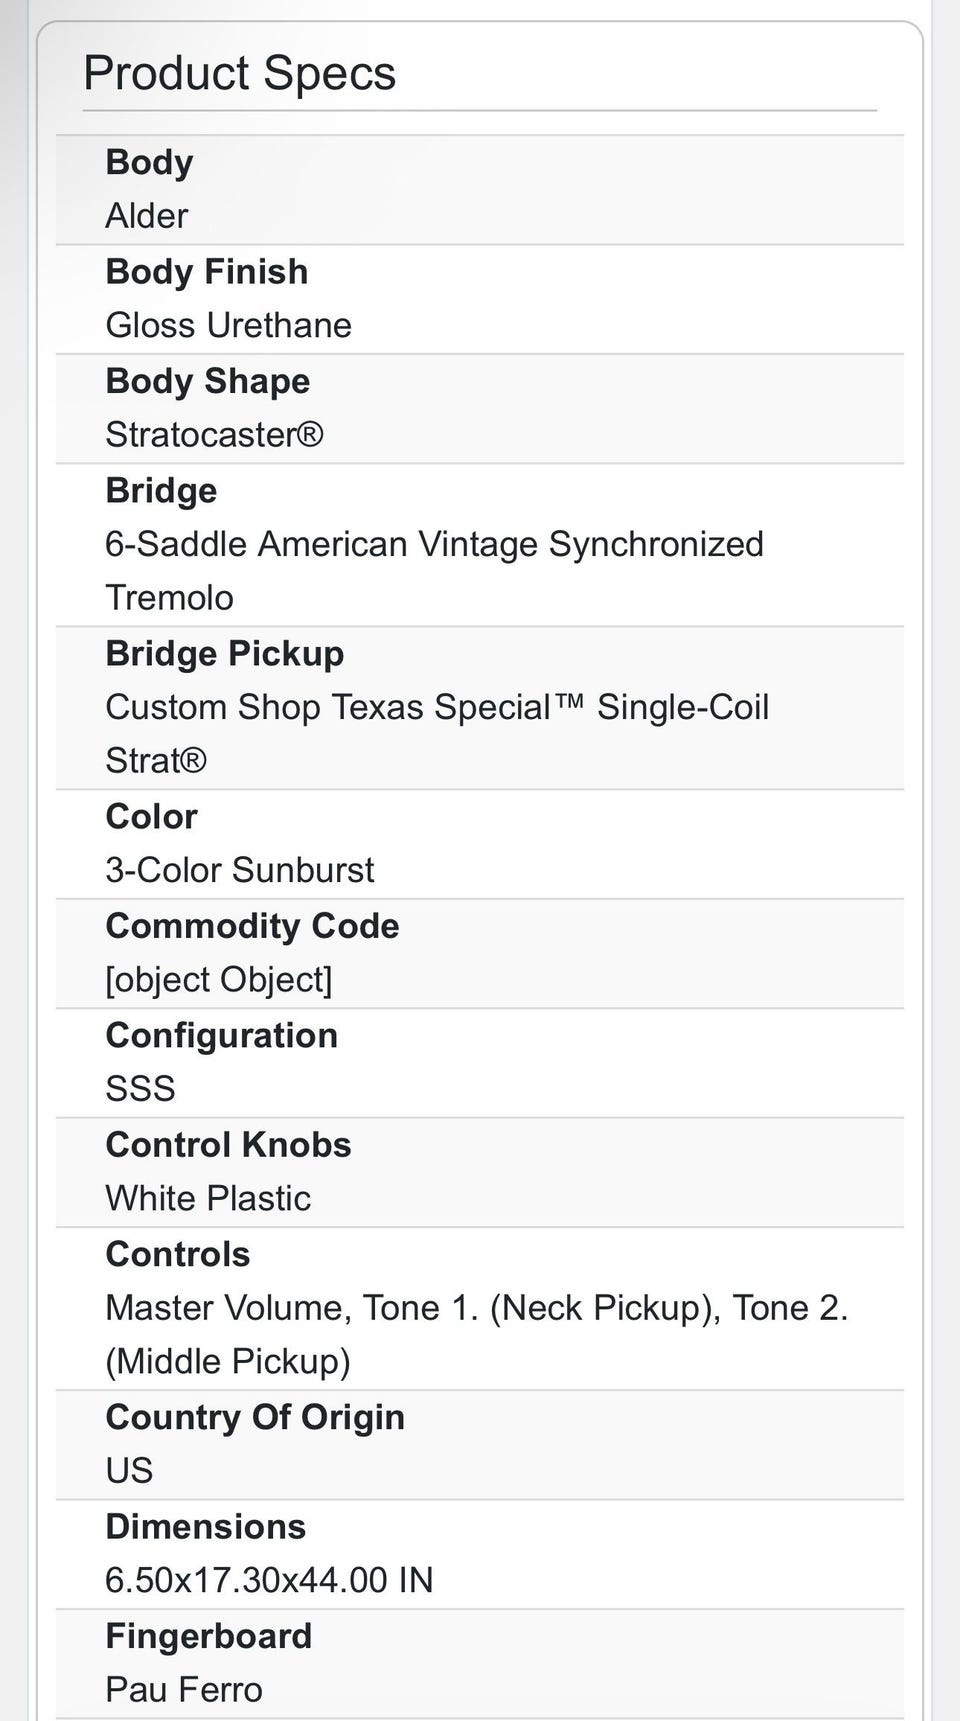The width and height of the screenshot is (960, 1721).
Task: Select the [object Object] value
Action: tap(218, 980)
